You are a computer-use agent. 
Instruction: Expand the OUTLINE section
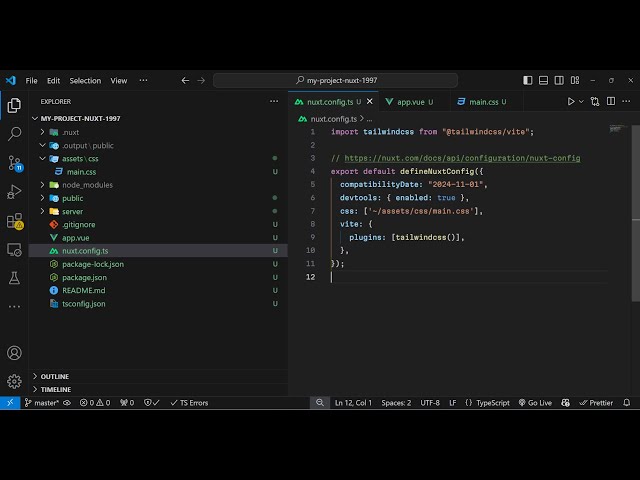55,376
